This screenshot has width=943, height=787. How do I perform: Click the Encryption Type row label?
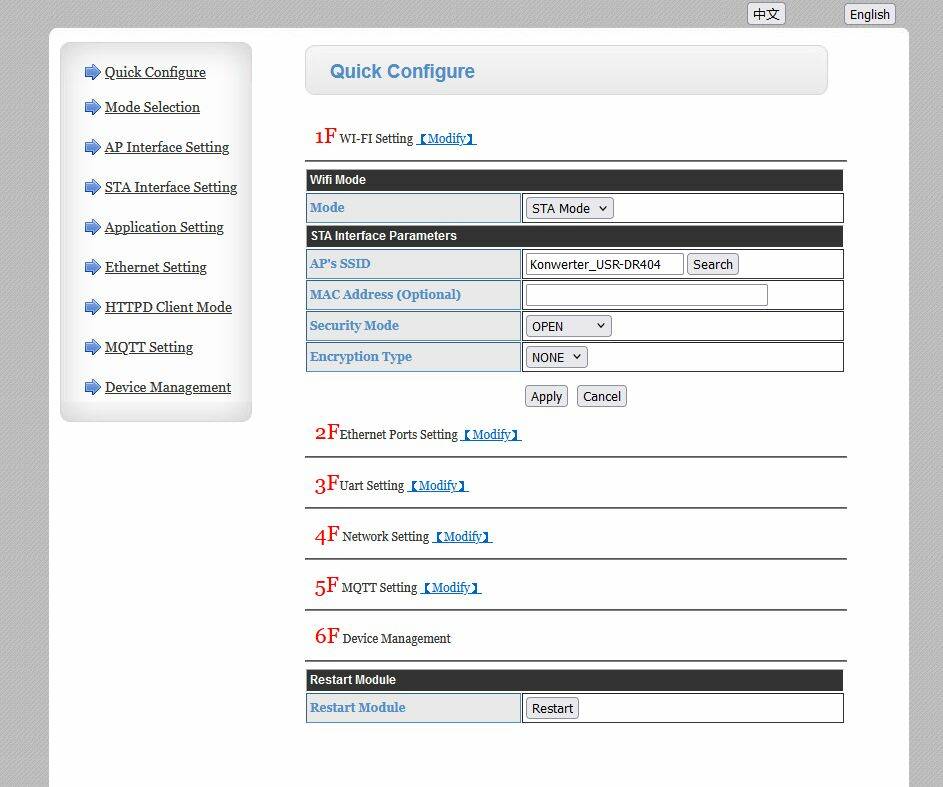[x=361, y=357]
